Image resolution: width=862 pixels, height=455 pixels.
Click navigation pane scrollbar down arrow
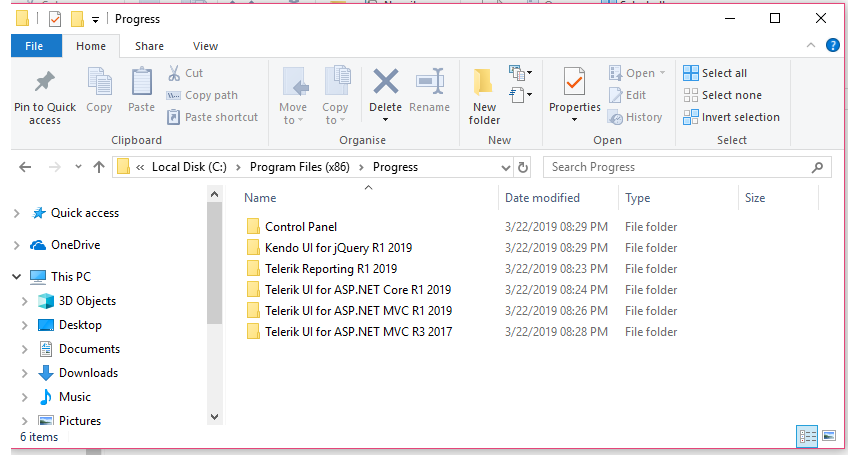click(x=214, y=417)
